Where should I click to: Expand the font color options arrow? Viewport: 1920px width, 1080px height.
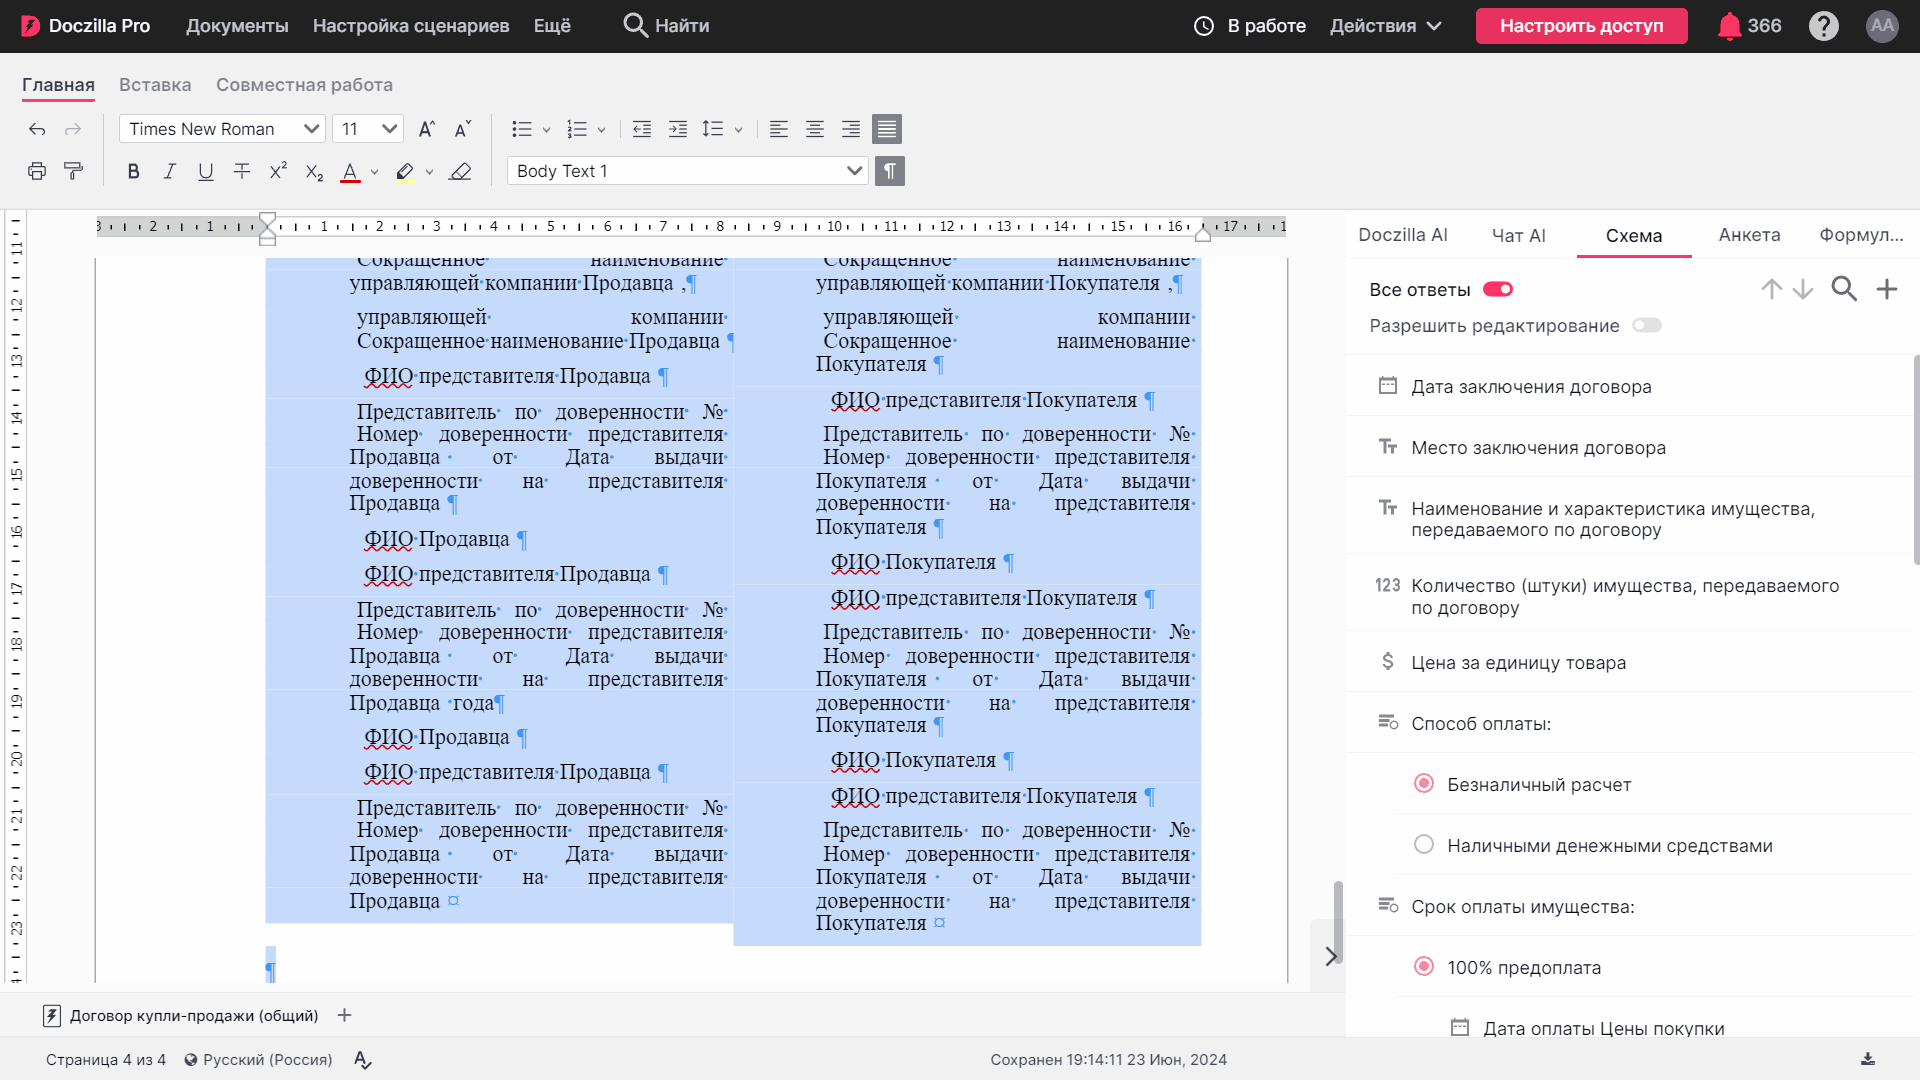374,172
